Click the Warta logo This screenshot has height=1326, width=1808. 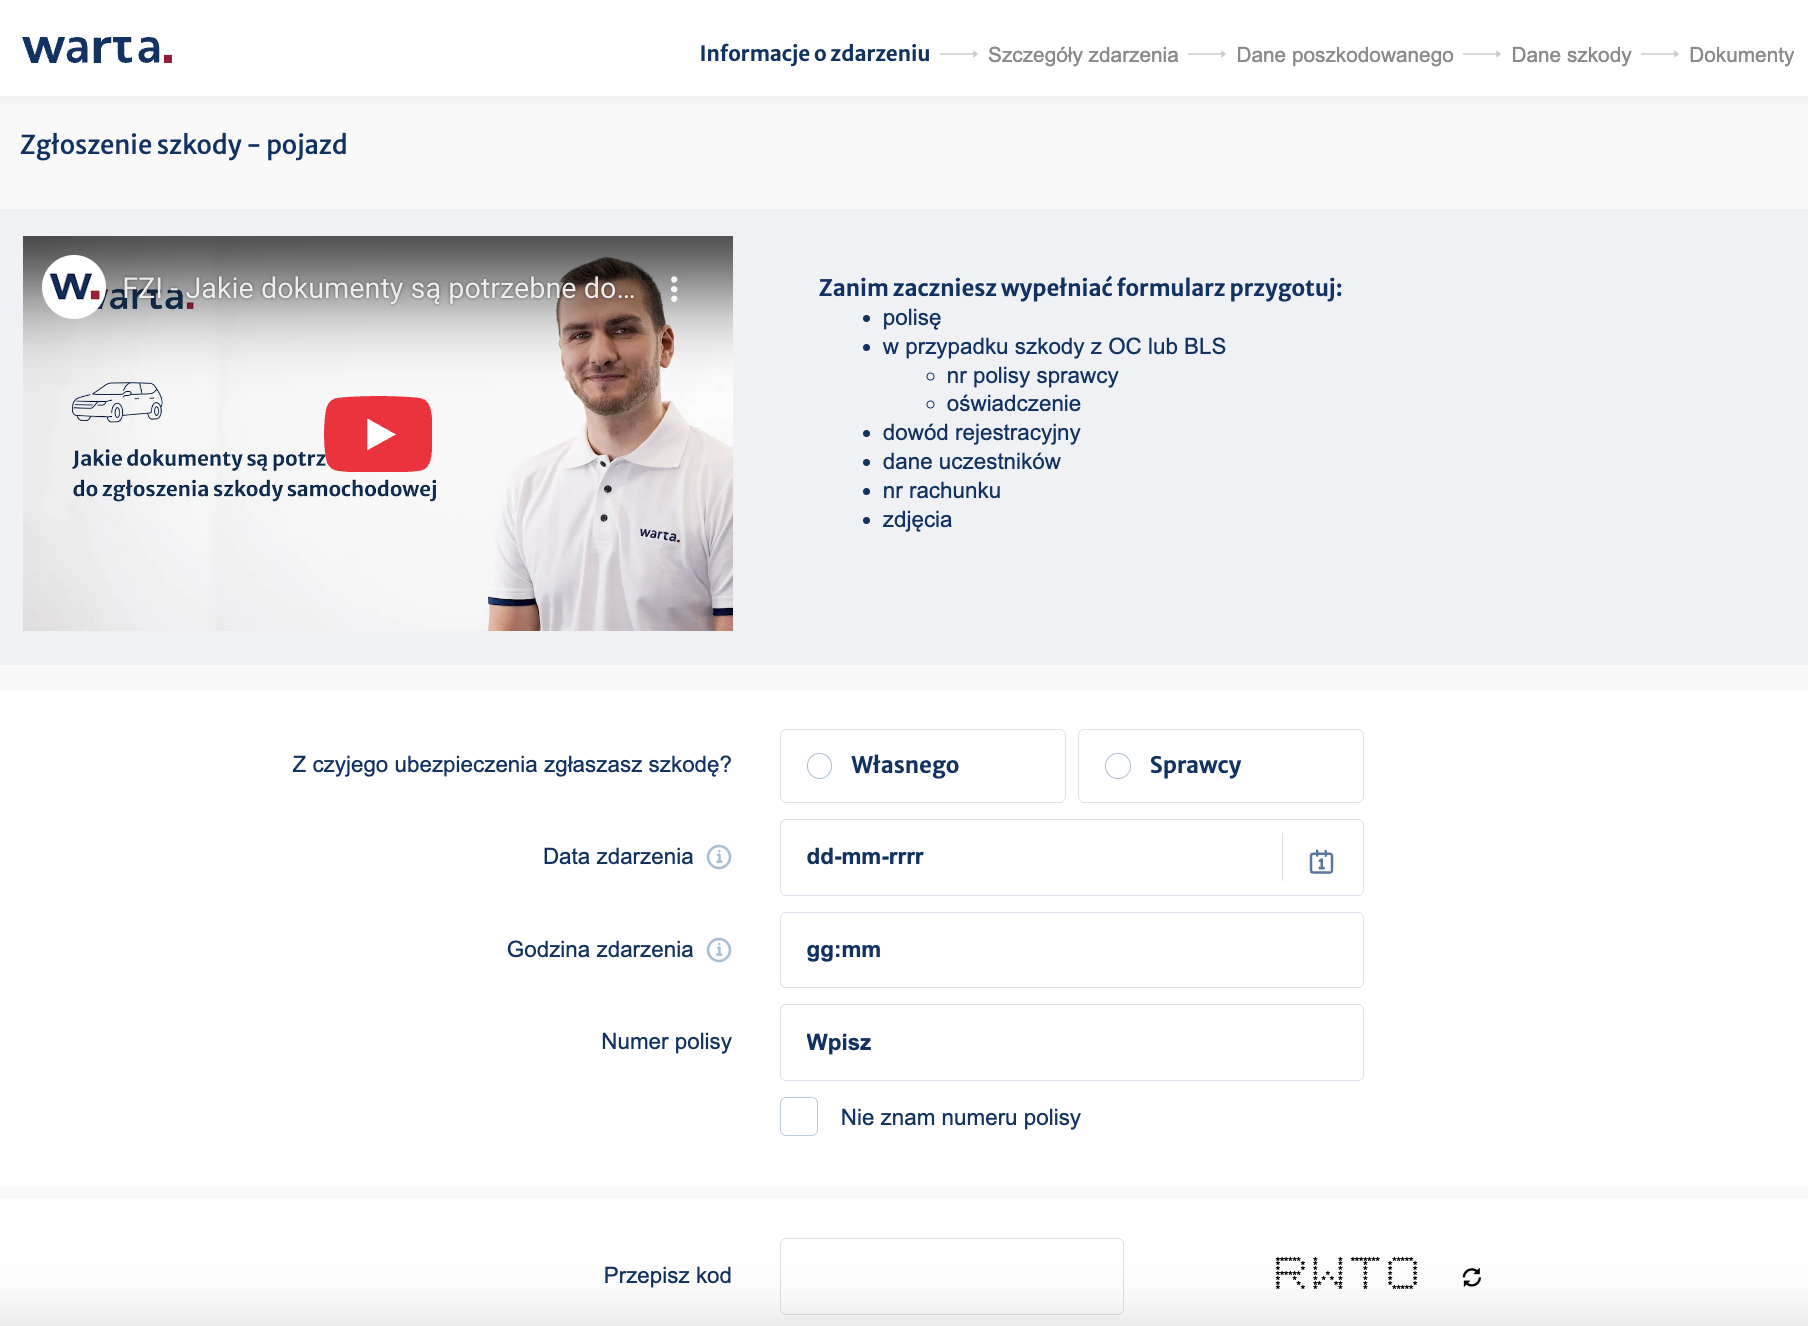coord(97,50)
